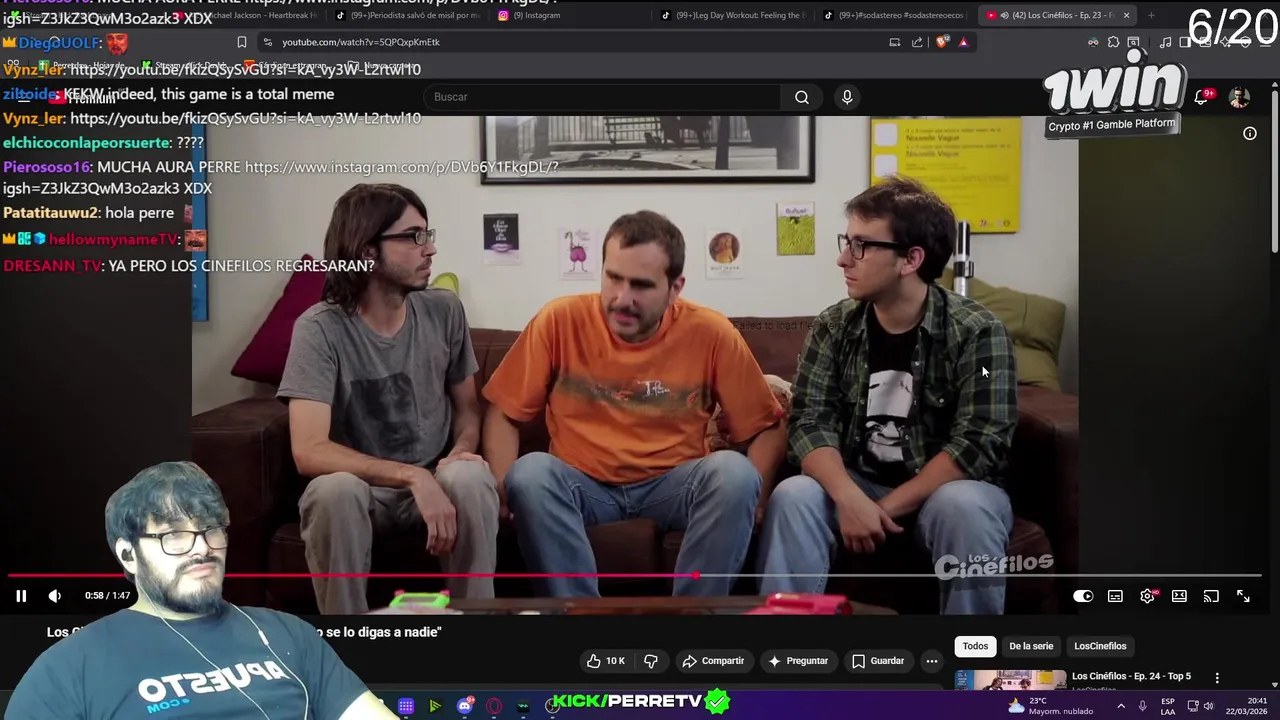Open the system volume icon in the tray

coord(1209,706)
